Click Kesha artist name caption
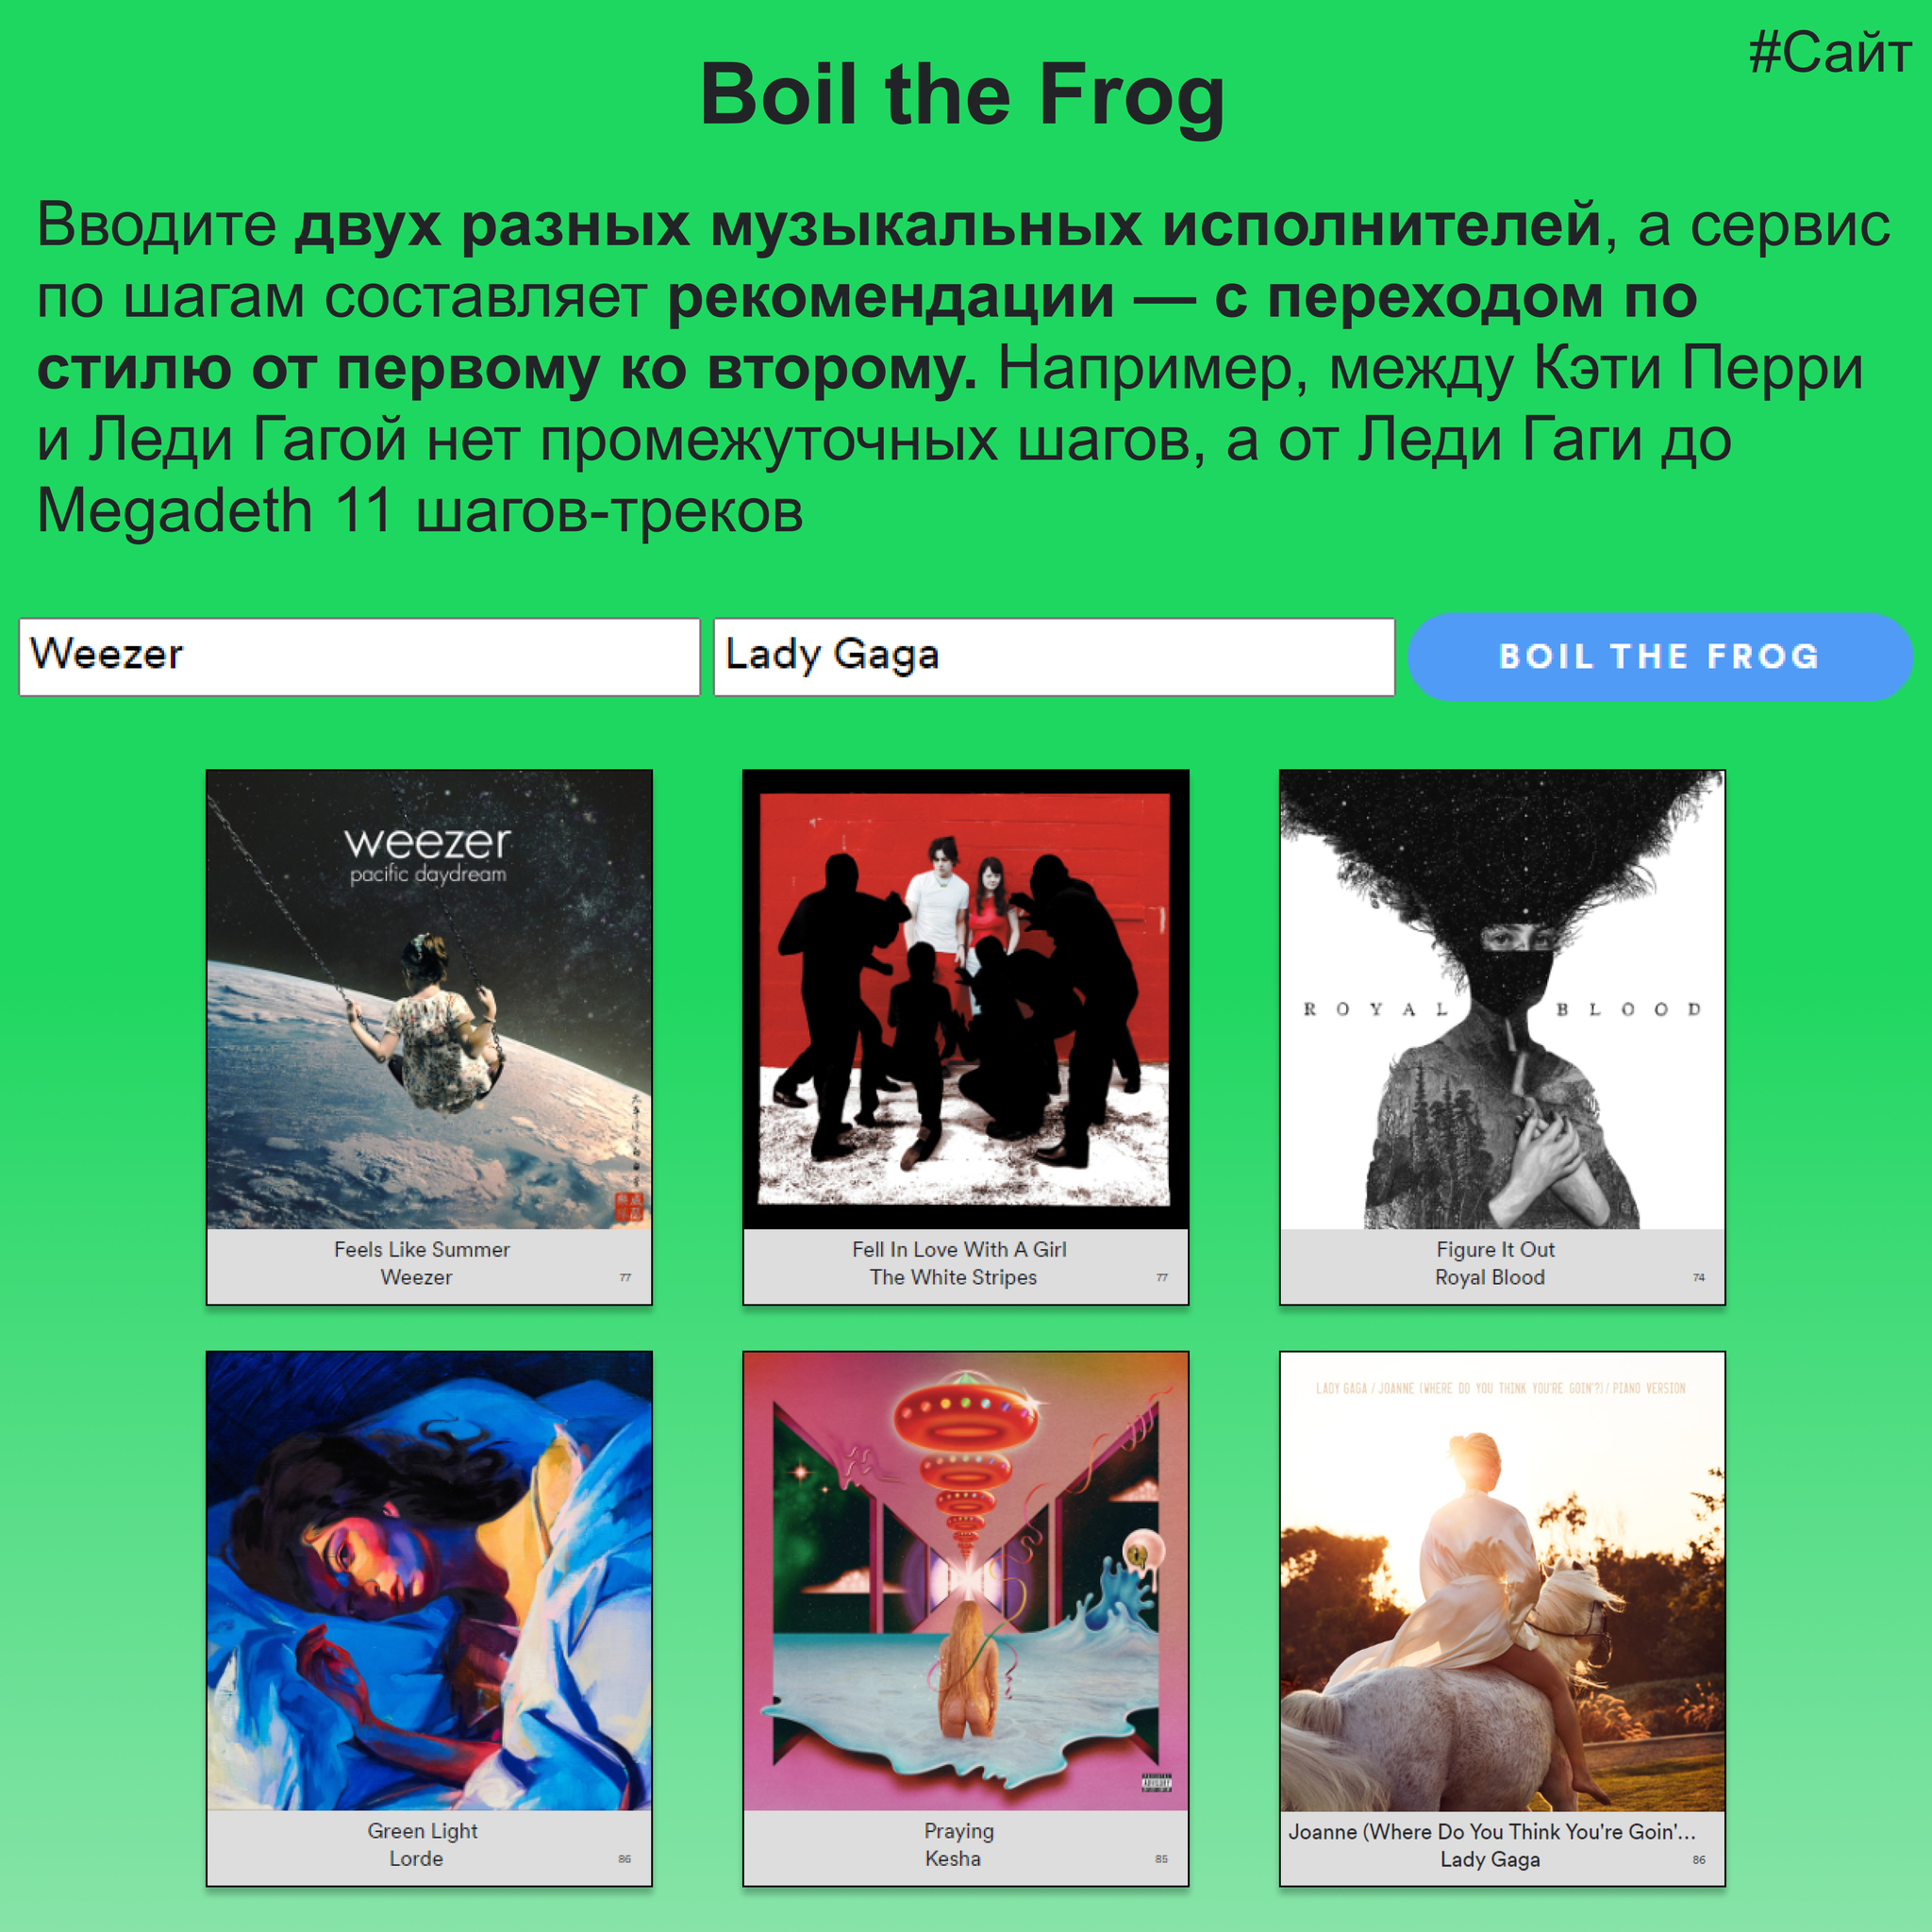1932x1932 pixels. tap(953, 1858)
